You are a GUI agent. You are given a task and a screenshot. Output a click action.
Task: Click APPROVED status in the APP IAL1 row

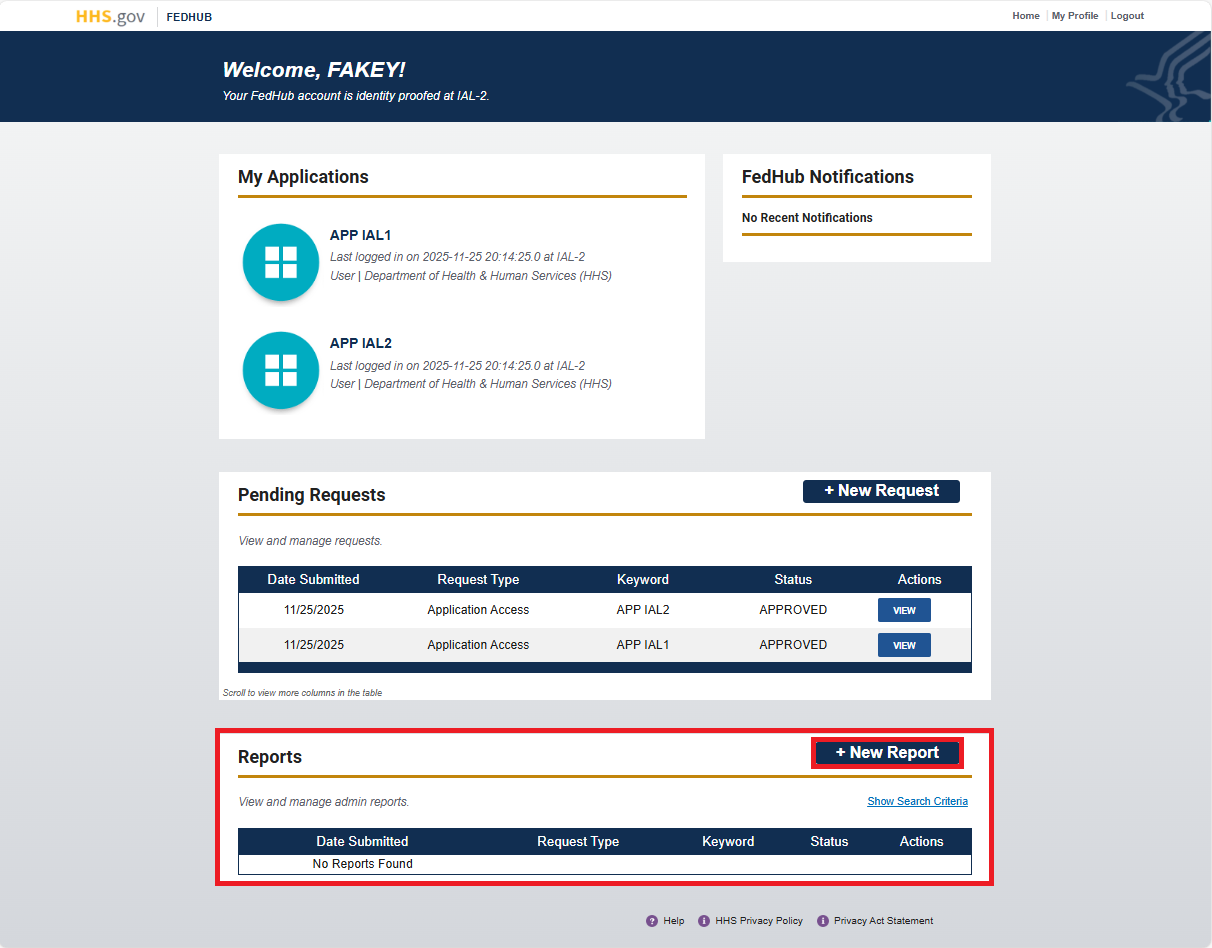(793, 645)
